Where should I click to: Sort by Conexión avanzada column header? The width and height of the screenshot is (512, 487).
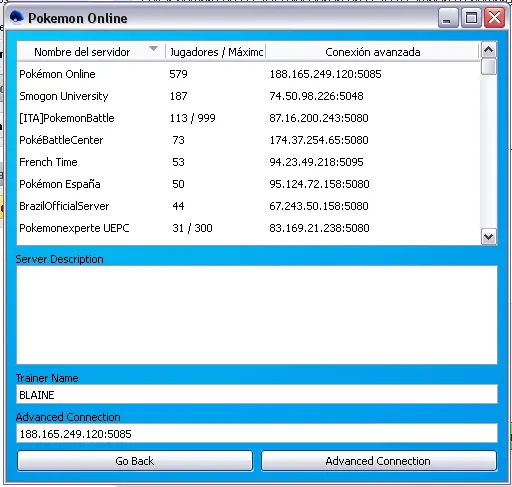click(372, 52)
